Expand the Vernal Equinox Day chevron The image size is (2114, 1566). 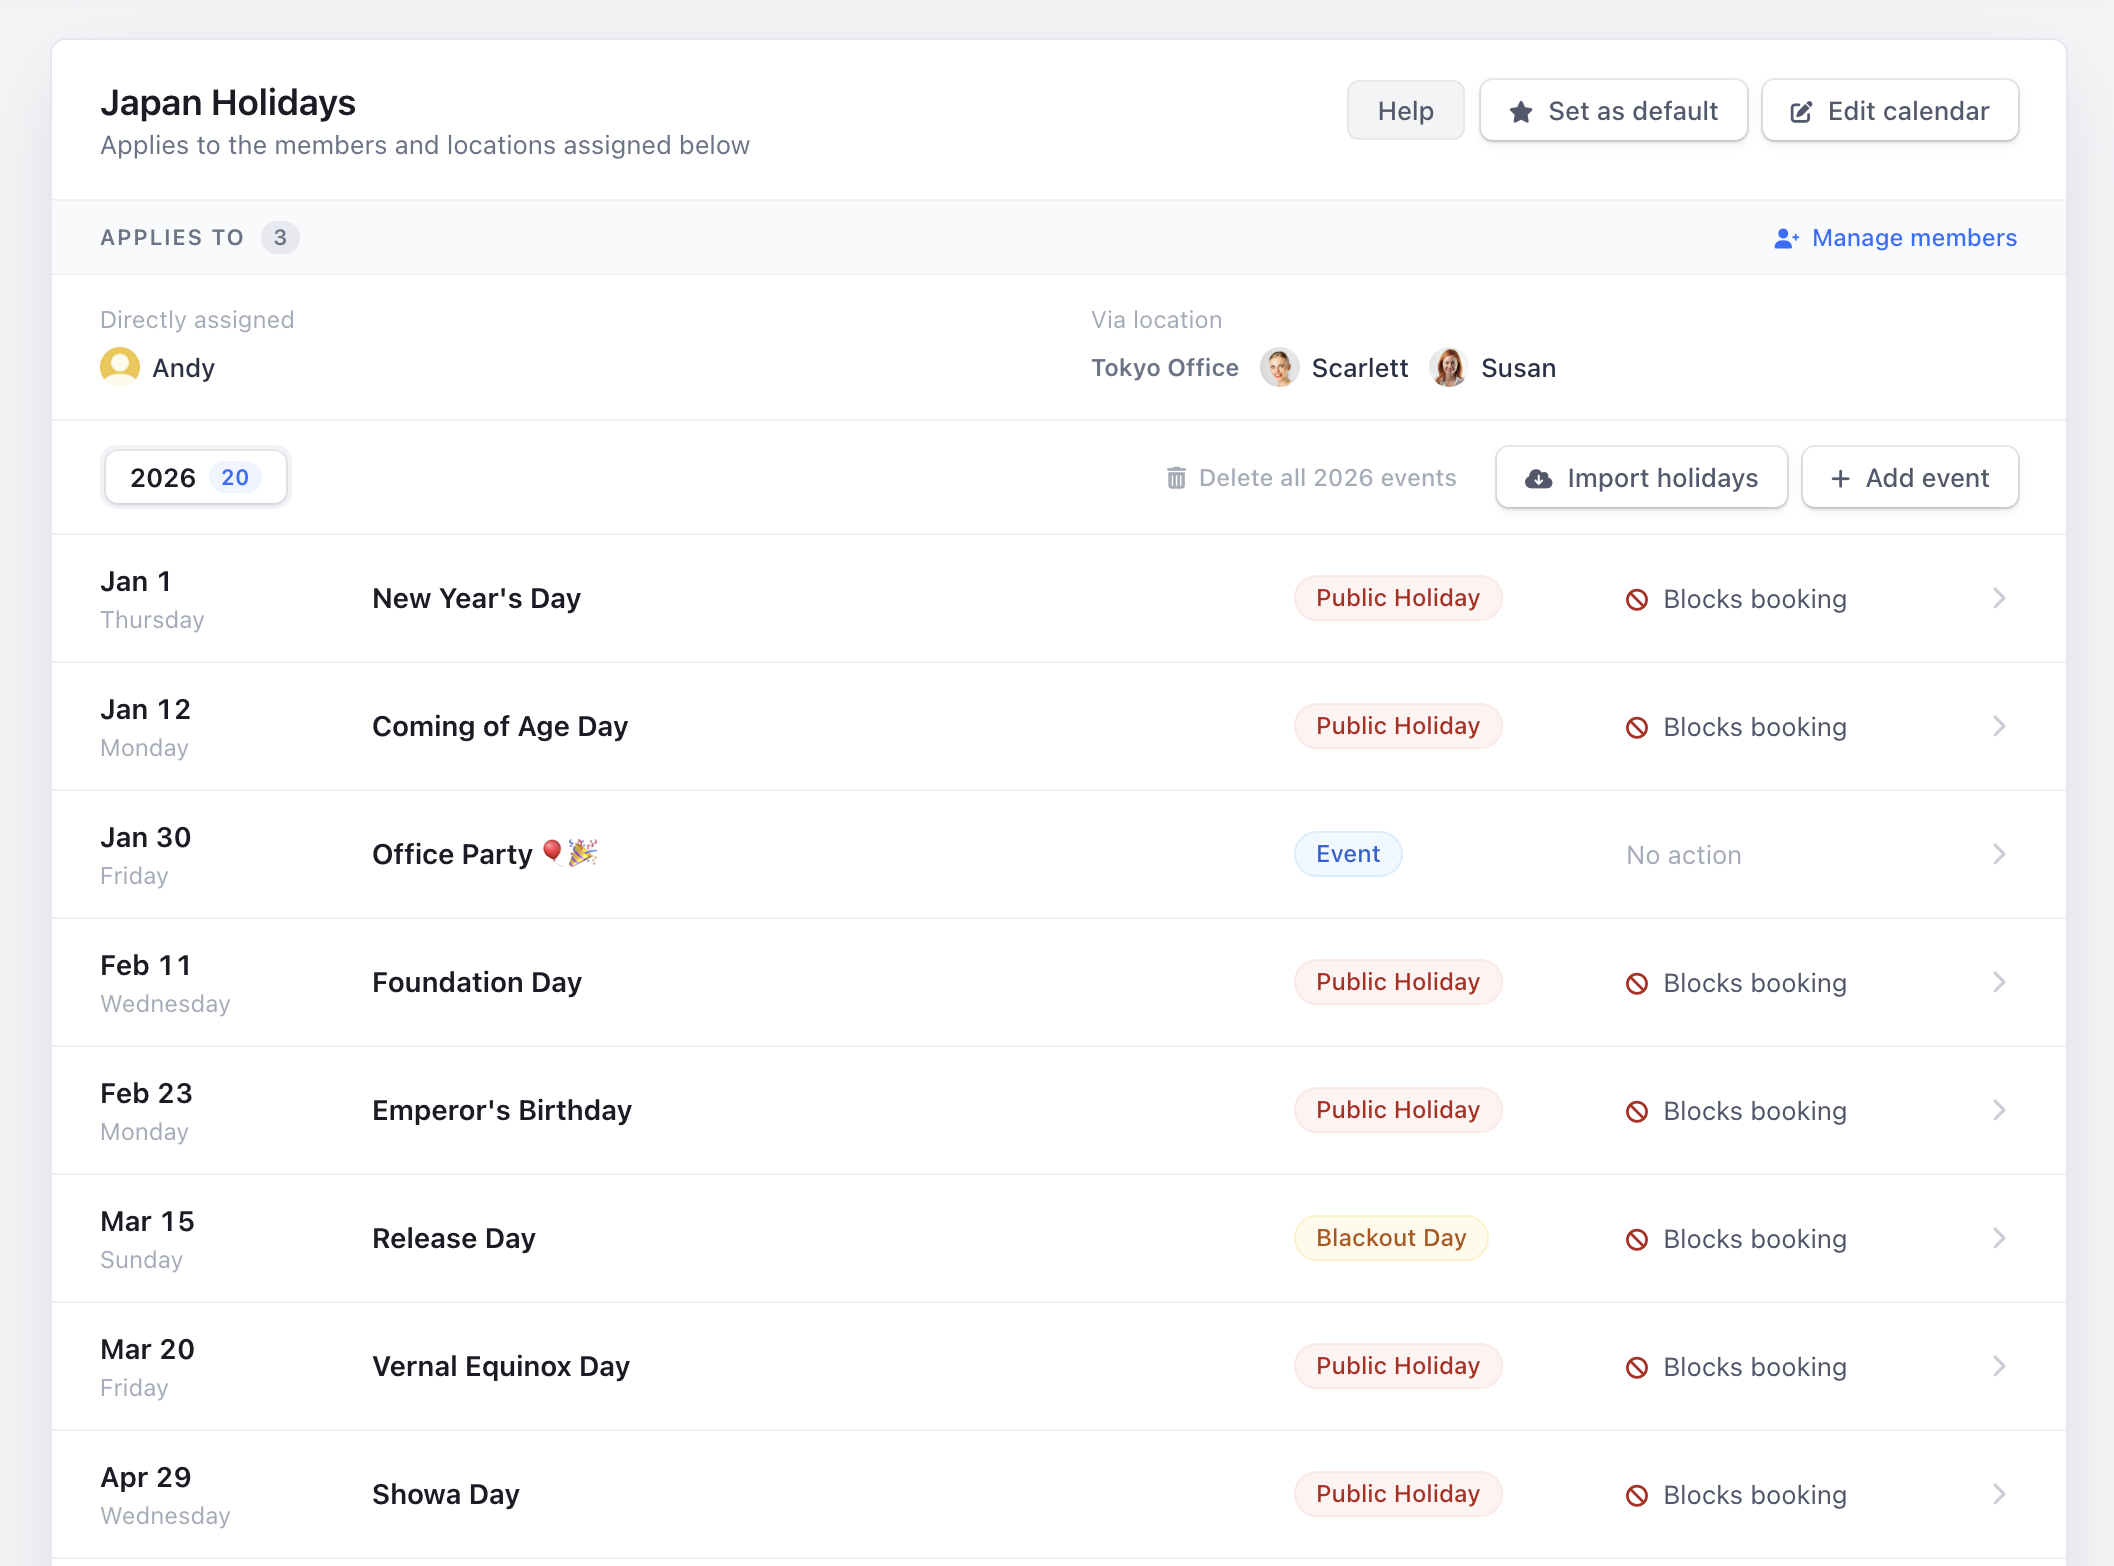coord(1999,1366)
